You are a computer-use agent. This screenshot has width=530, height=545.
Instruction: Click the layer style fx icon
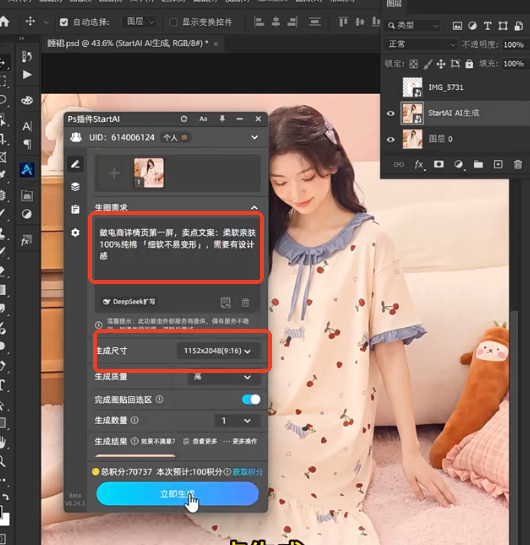tap(419, 164)
